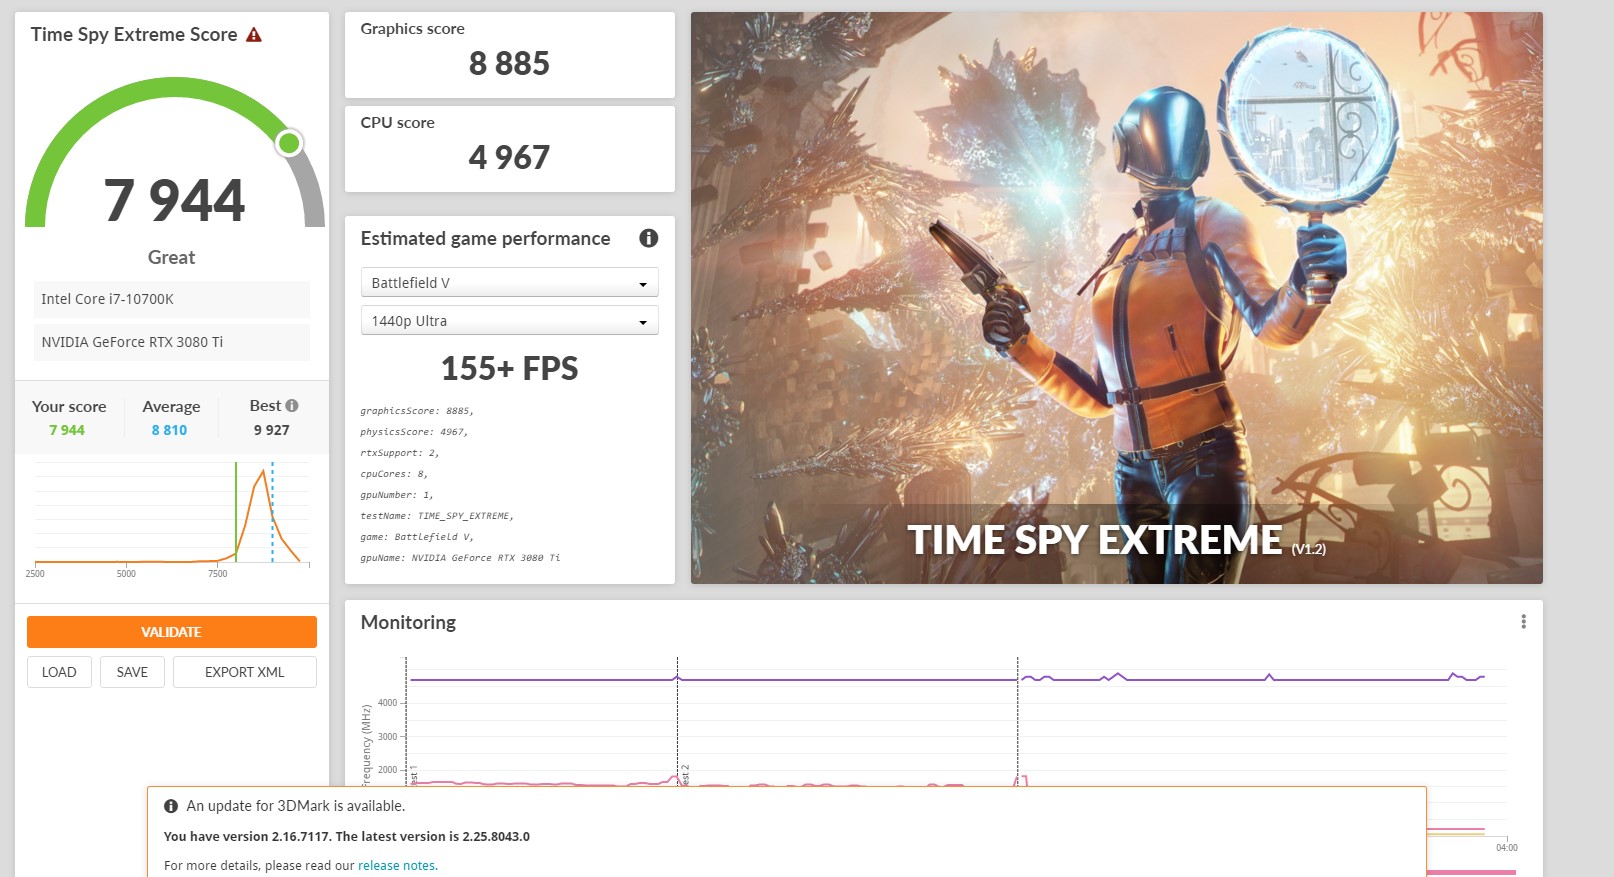The image size is (1614, 877).
Task: Click the warning triangle beside Time Spy Extreme Score
Action: (254, 35)
